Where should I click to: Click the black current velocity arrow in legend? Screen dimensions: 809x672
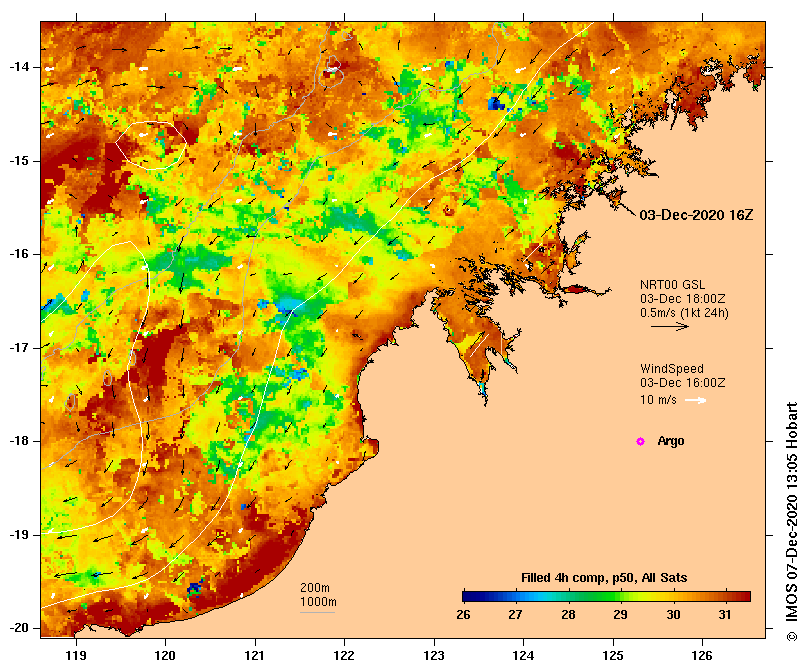pos(670,326)
